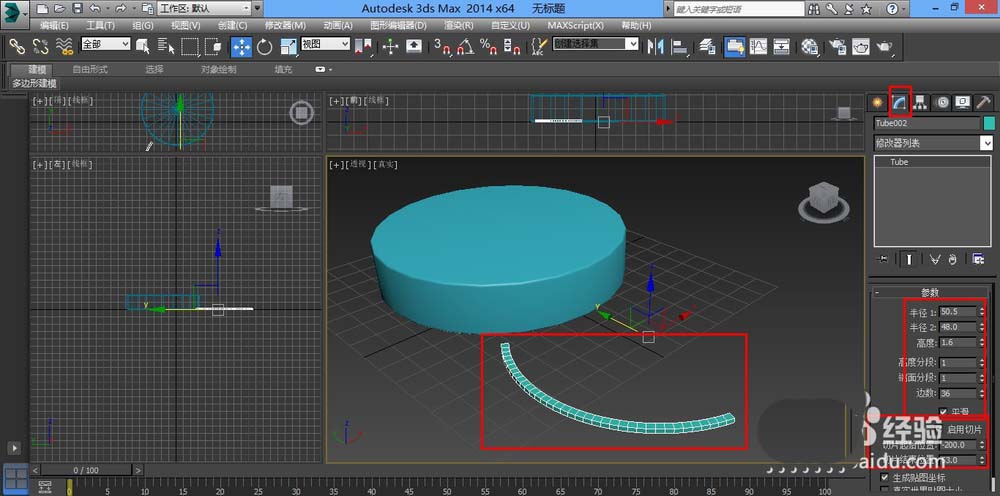Image resolution: width=1000 pixels, height=496 pixels.
Task: Toggle the Window/Crossing selection icon
Action: point(213,47)
